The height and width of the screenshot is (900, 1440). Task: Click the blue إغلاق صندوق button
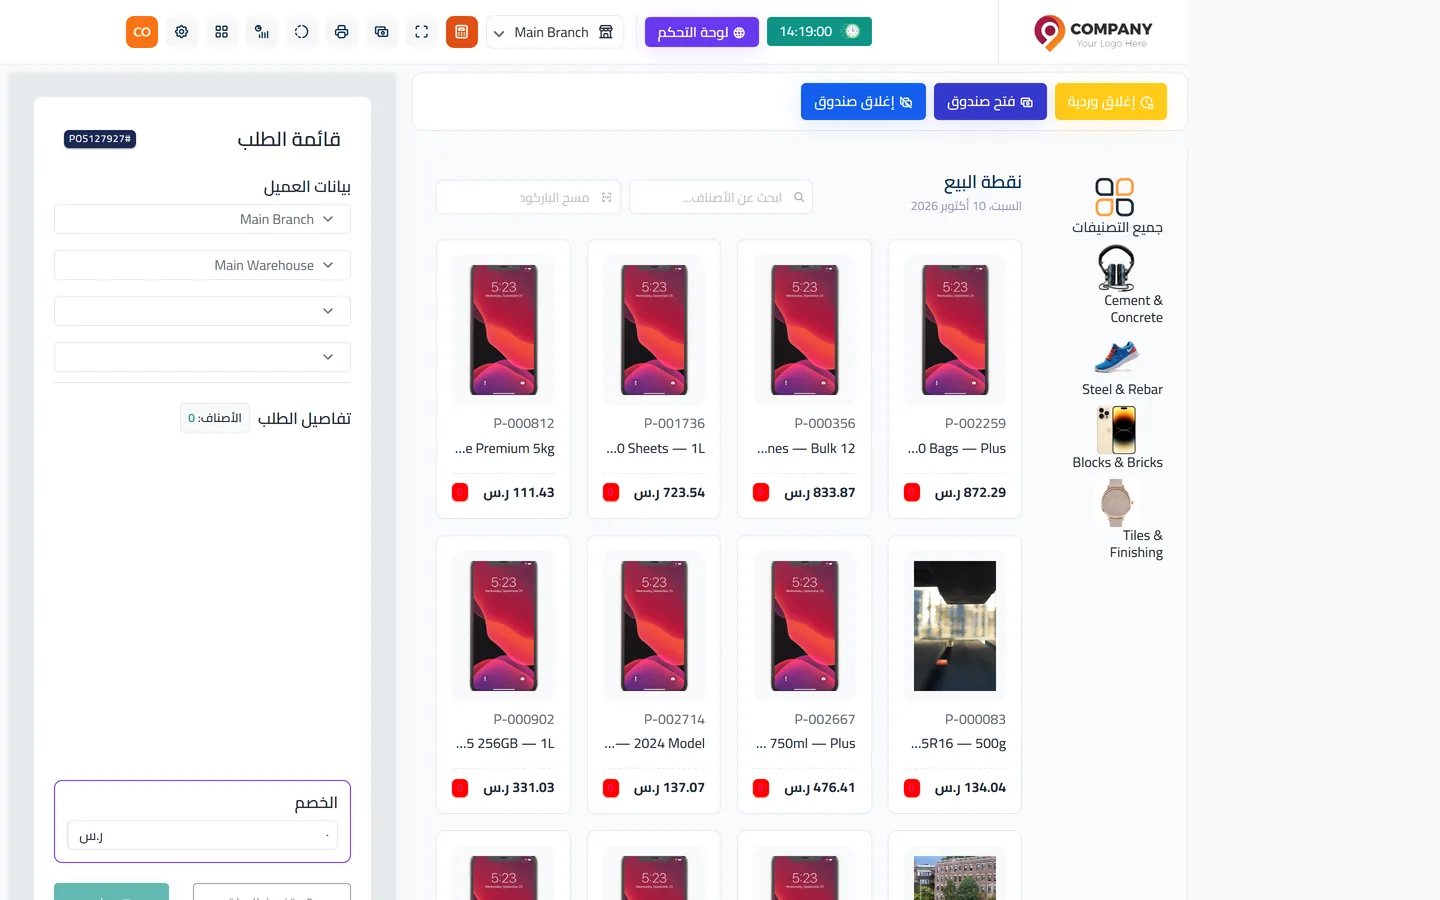click(x=863, y=102)
